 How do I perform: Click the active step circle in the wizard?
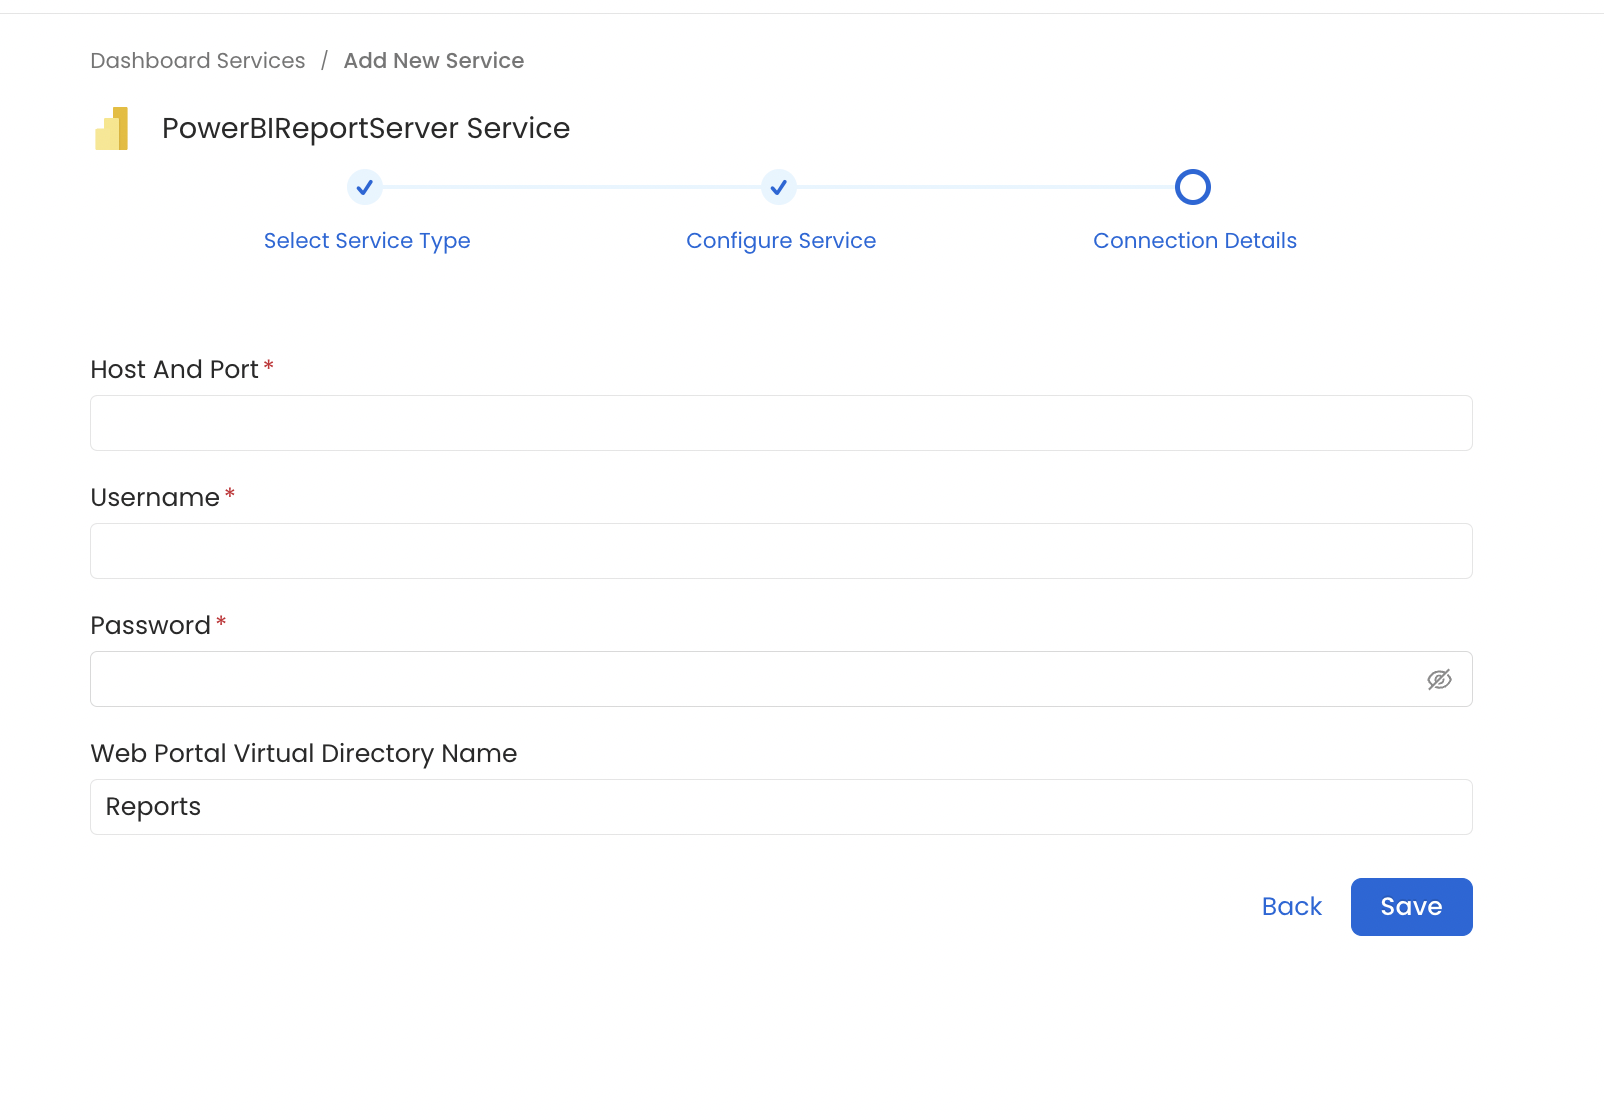(1193, 187)
